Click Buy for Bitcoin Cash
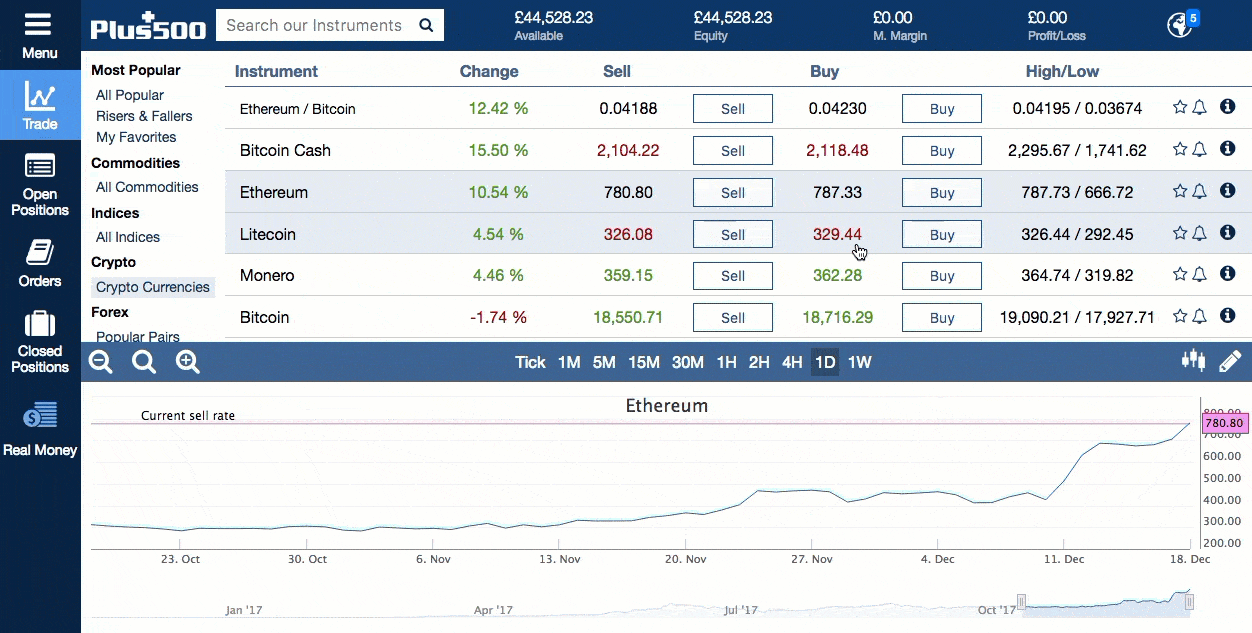The image size is (1252, 633). pos(942,151)
